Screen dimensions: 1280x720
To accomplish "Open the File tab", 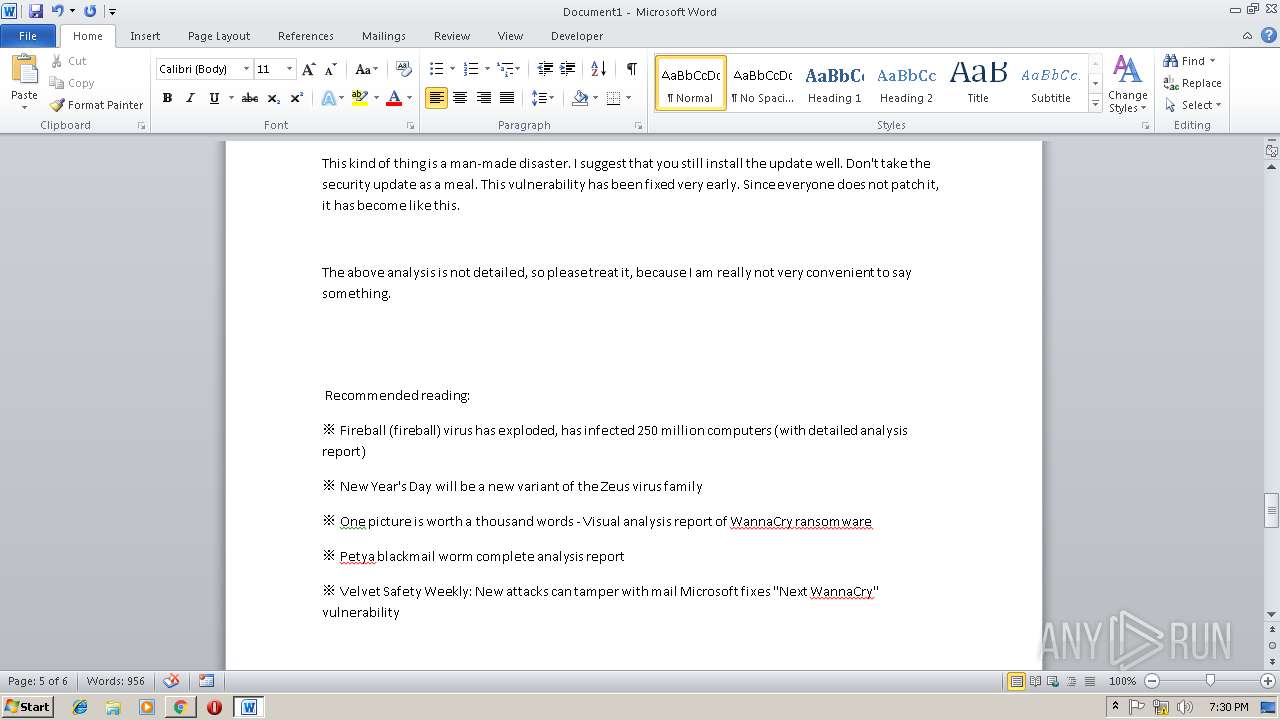I will tap(28, 36).
